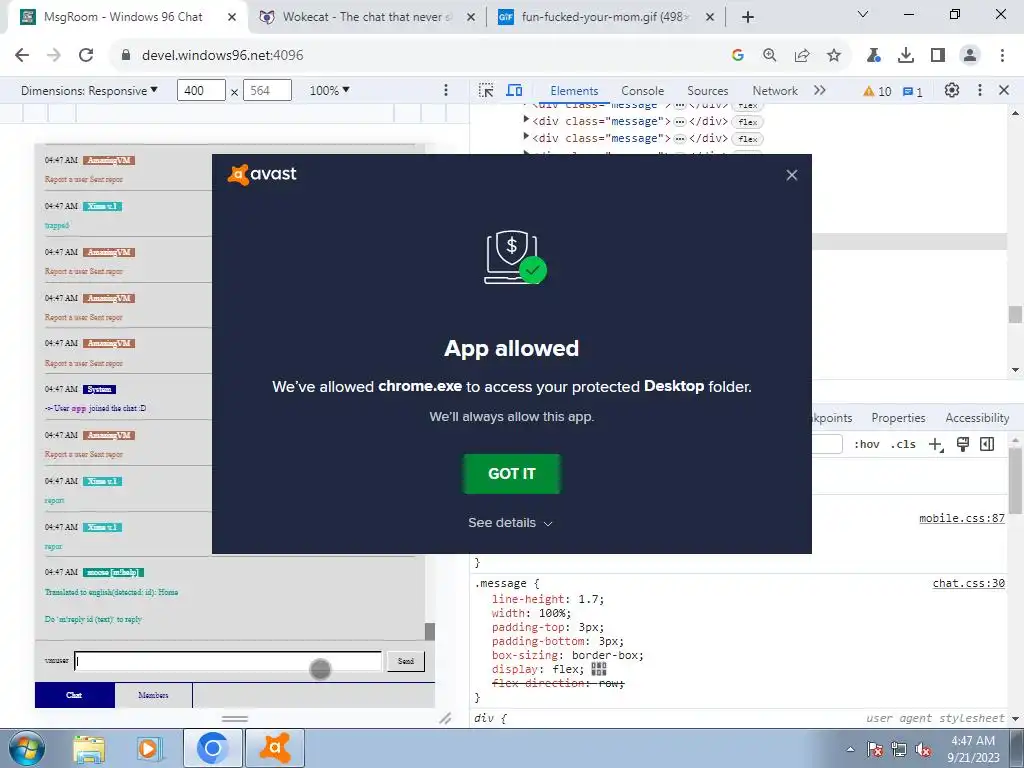This screenshot has width=1024, height=768.
Task: Open the 10 warnings indicator in DevTools
Action: pos(877,91)
